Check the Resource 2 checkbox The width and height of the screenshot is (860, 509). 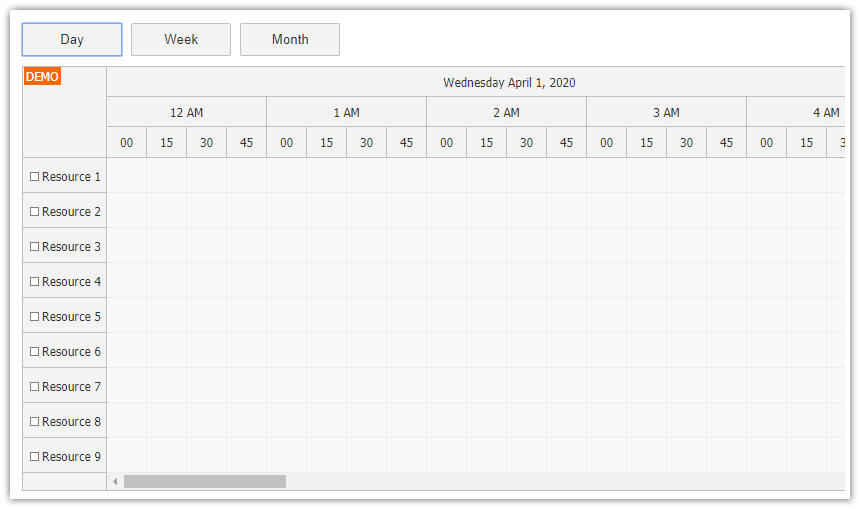[35, 212]
